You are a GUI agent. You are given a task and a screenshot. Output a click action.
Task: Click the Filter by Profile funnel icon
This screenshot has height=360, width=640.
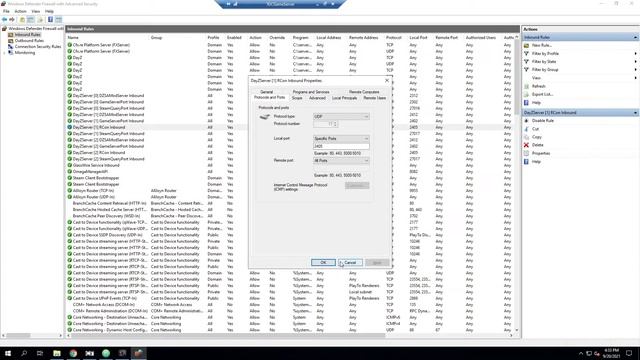click(527, 53)
